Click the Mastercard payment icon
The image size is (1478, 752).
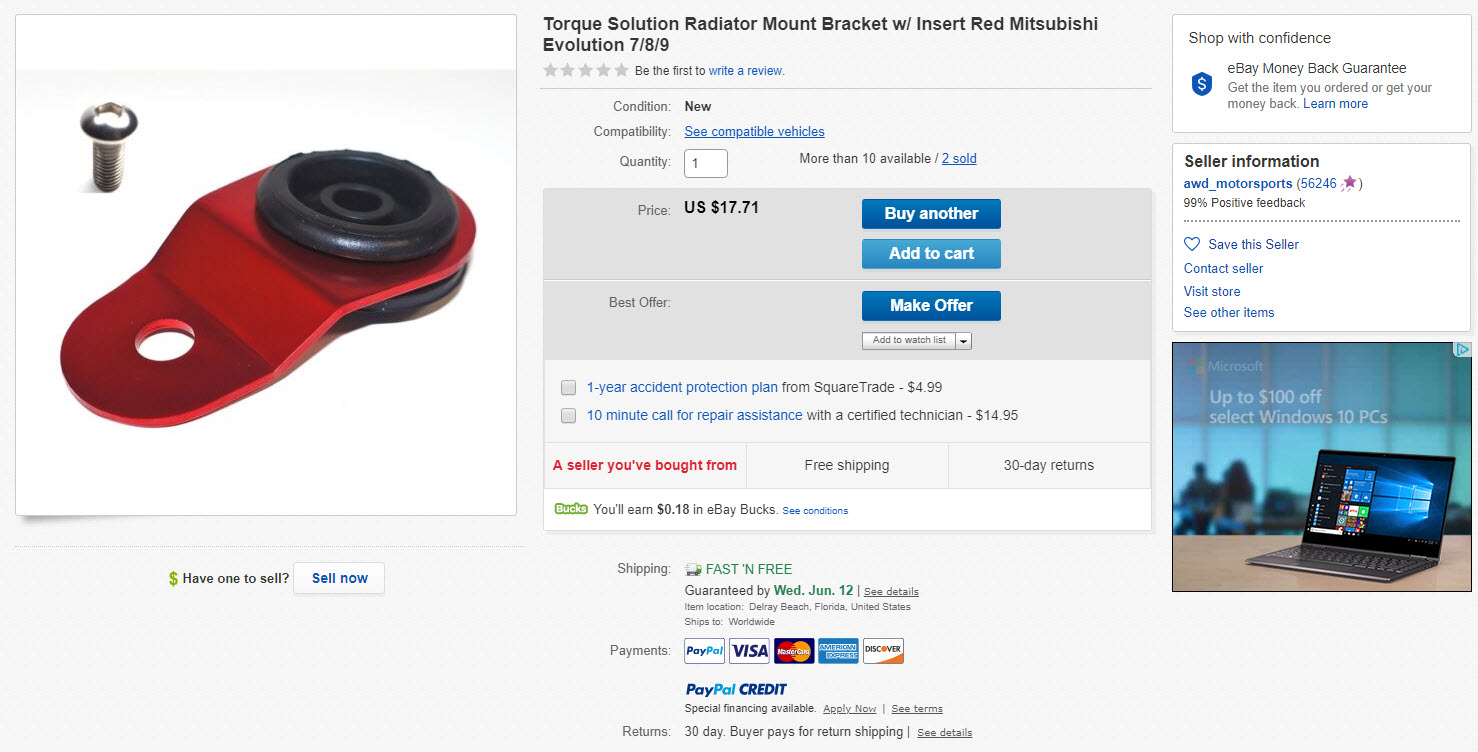click(x=794, y=651)
